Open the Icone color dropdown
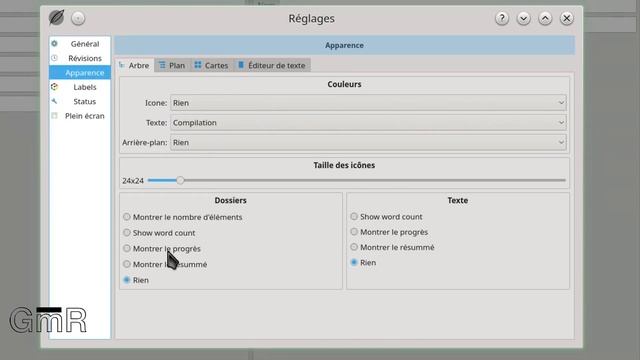Image resolution: width=640 pixels, height=360 pixels. 368,103
